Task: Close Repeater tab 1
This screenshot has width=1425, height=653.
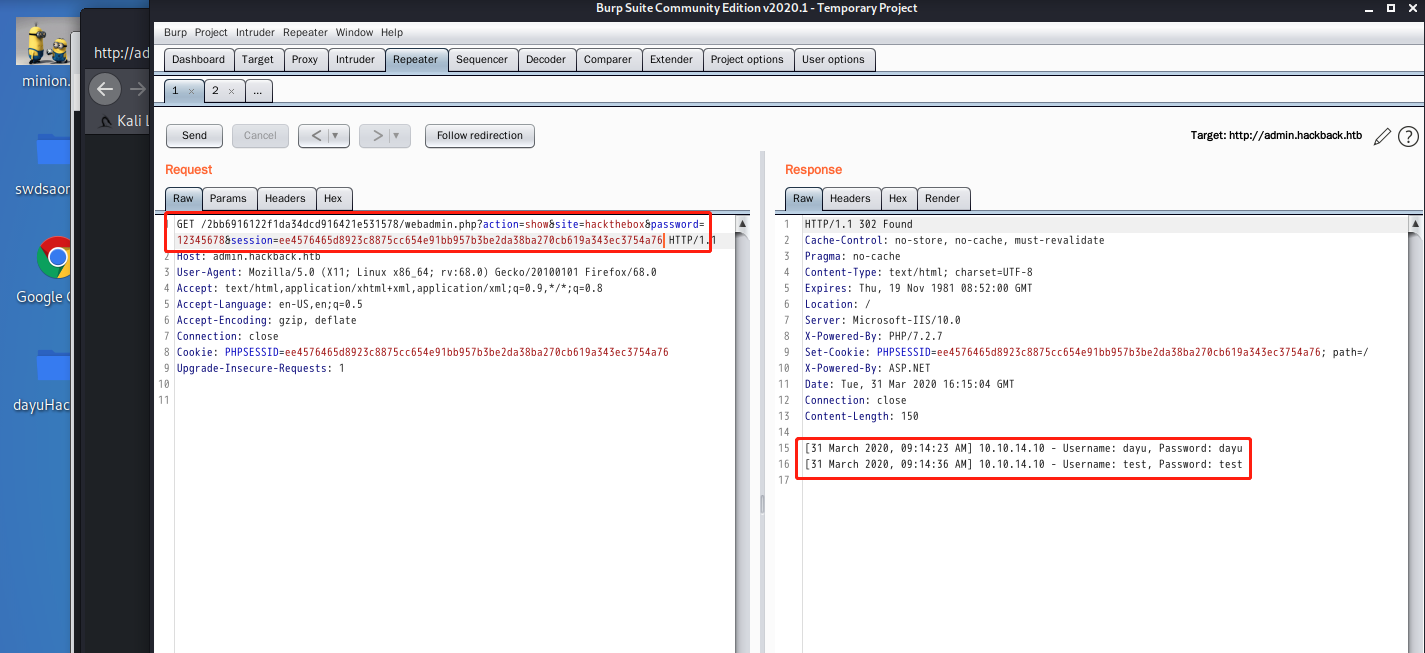Action: (x=190, y=91)
